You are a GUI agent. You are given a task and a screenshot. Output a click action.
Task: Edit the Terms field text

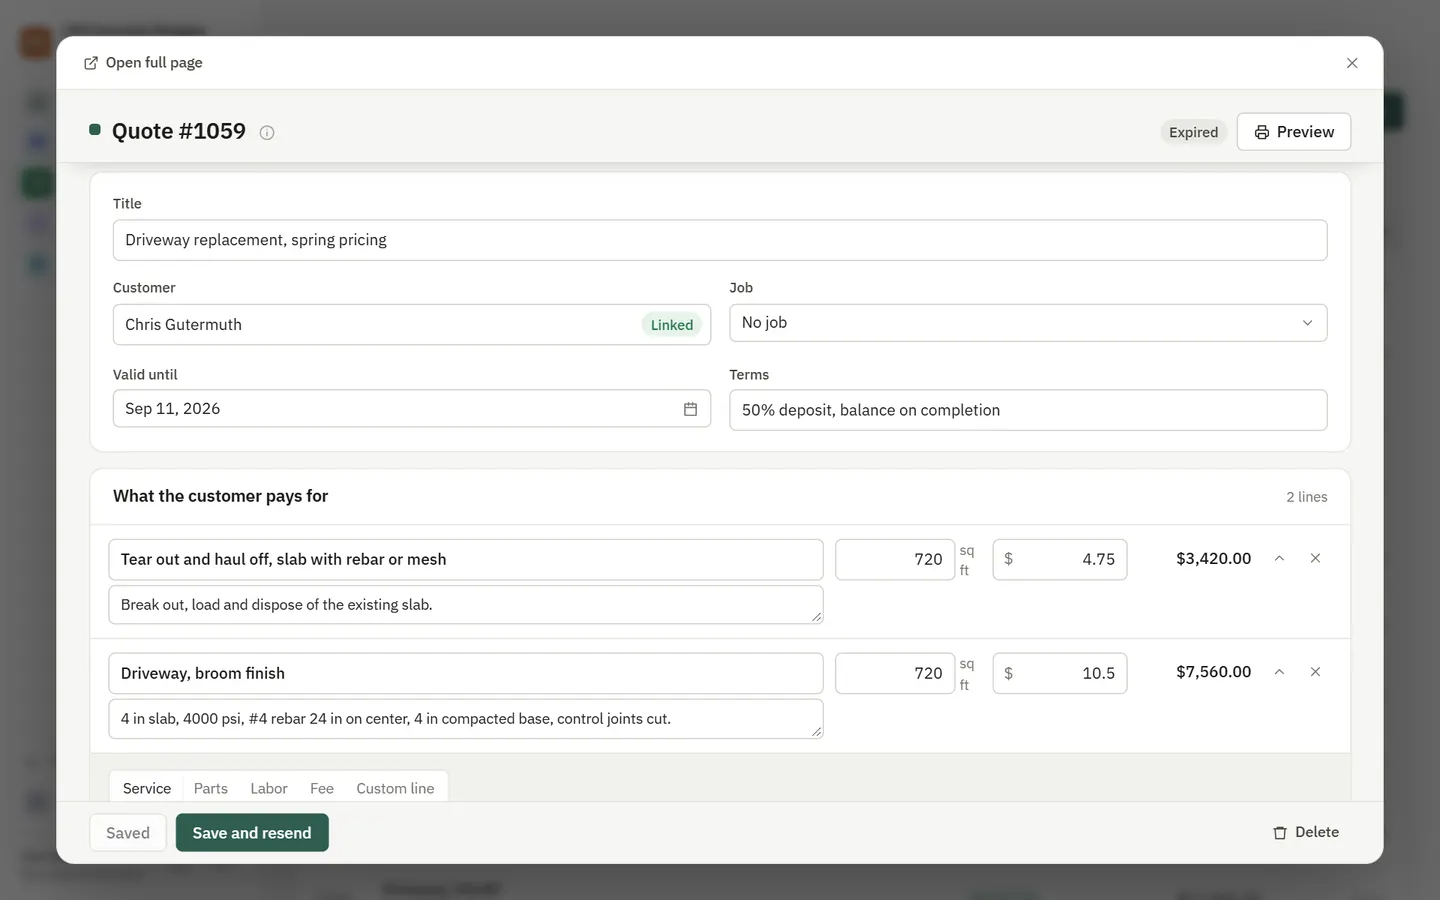pyautogui.click(x=1028, y=410)
